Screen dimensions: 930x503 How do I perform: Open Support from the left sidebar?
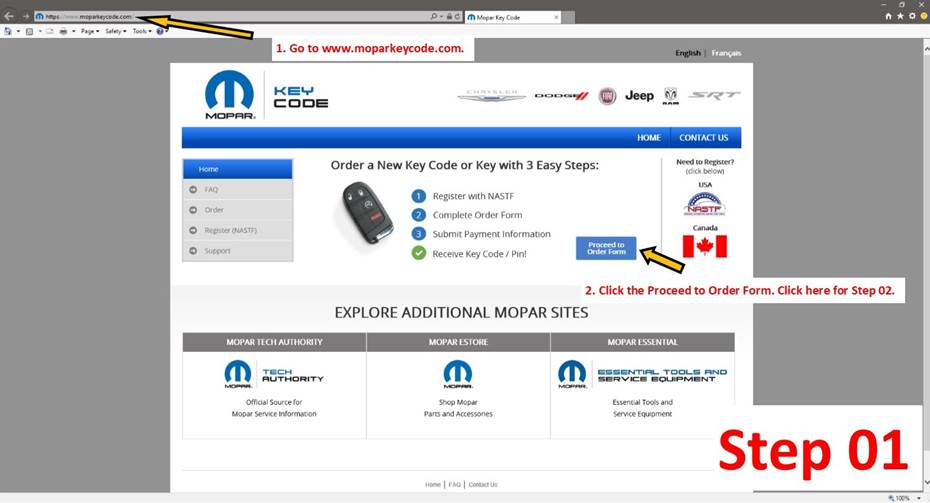(237, 251)
